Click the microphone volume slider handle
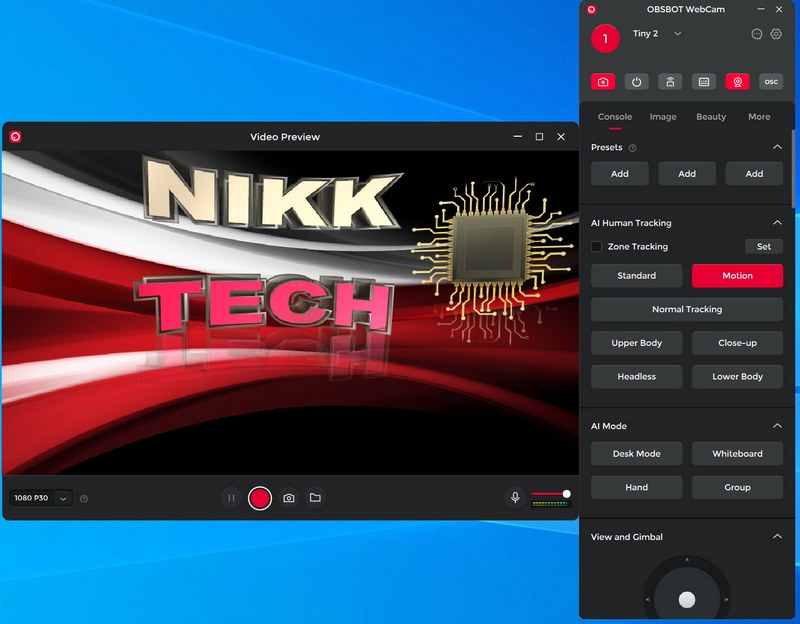The width and height of the screenshot is (800, 624). (x=566, y=493)
